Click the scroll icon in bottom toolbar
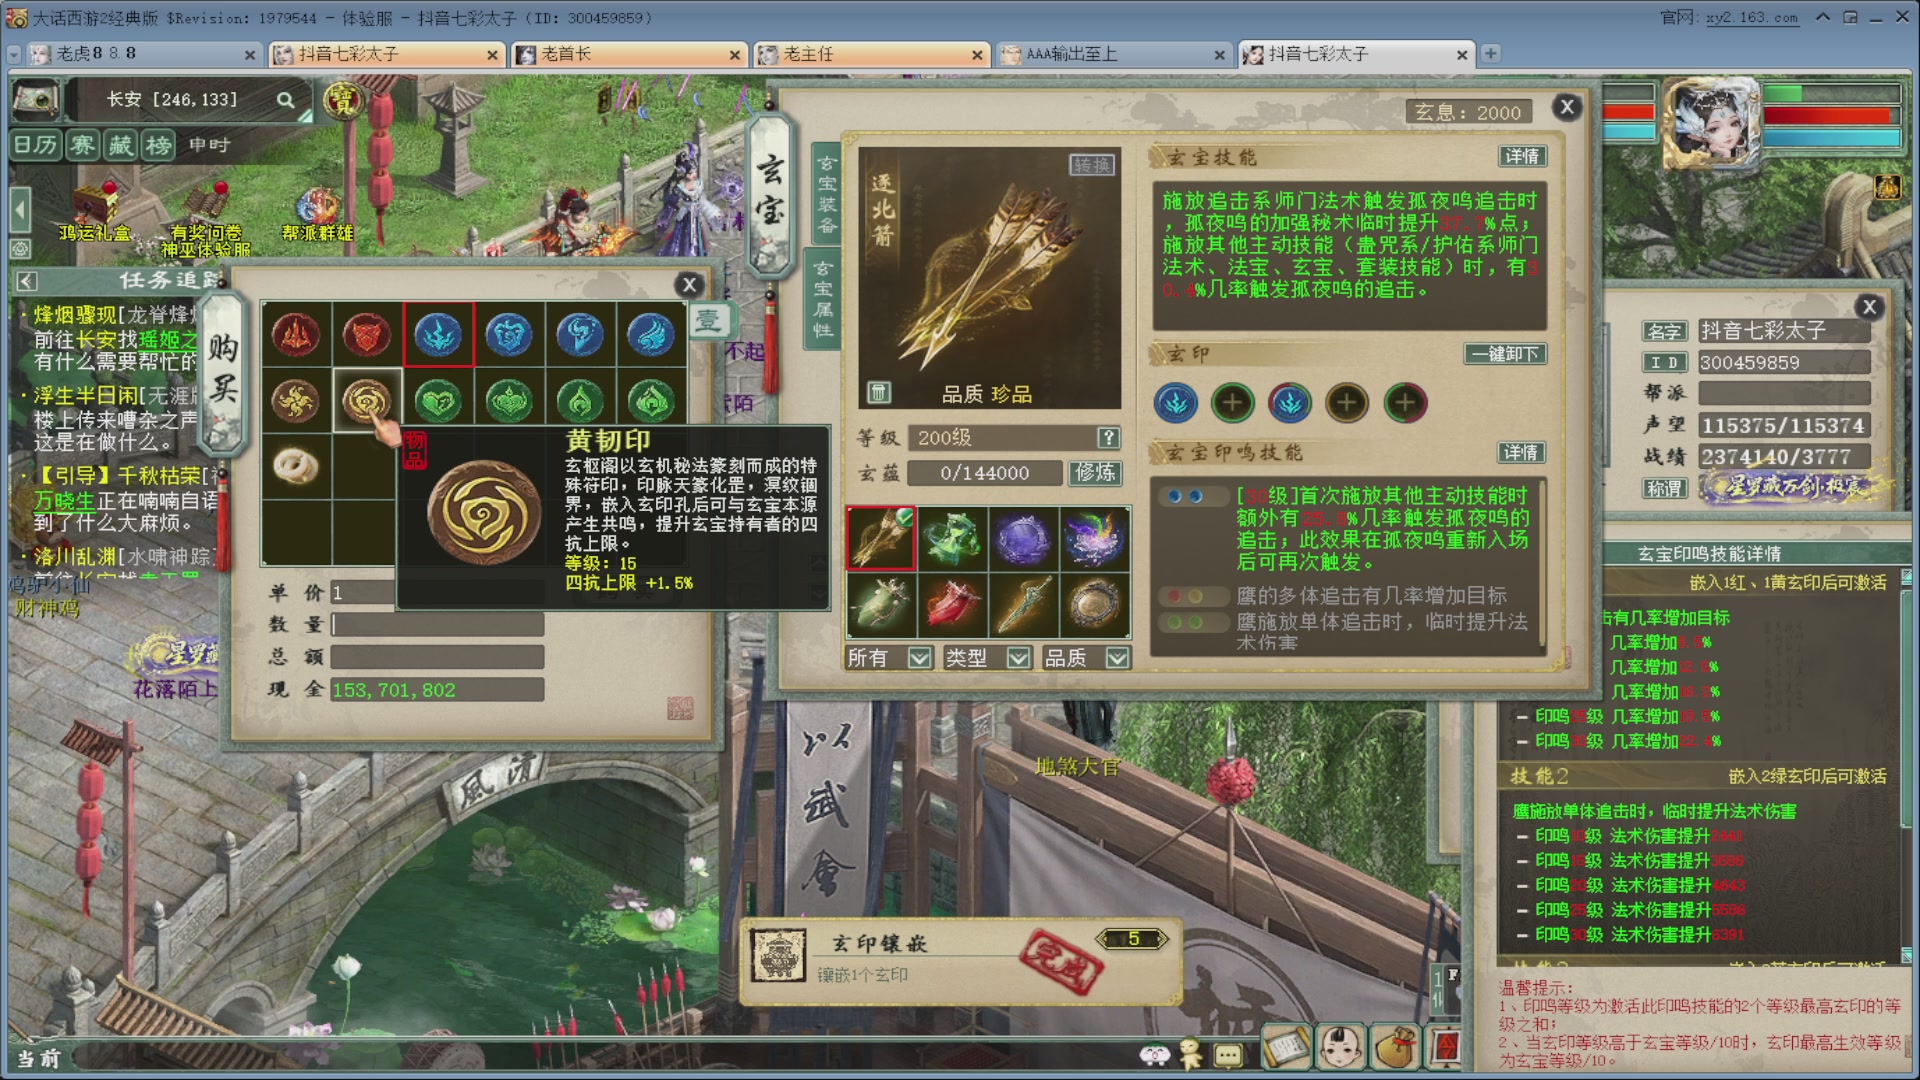 tap(1286, 1047)
